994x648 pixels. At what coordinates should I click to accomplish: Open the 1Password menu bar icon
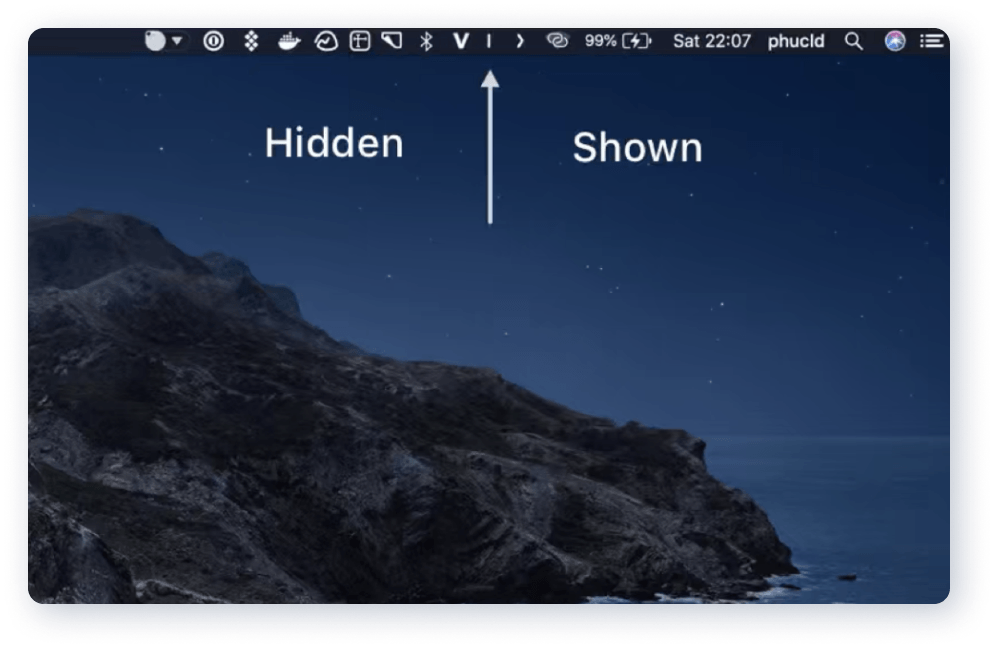pyautogui.click(x=214, y=41)
